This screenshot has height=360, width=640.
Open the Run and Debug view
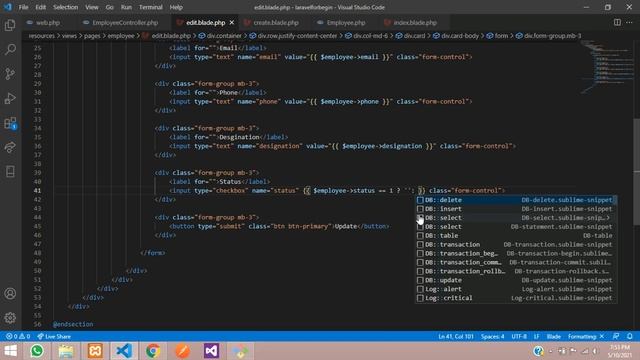coord(10,98)
